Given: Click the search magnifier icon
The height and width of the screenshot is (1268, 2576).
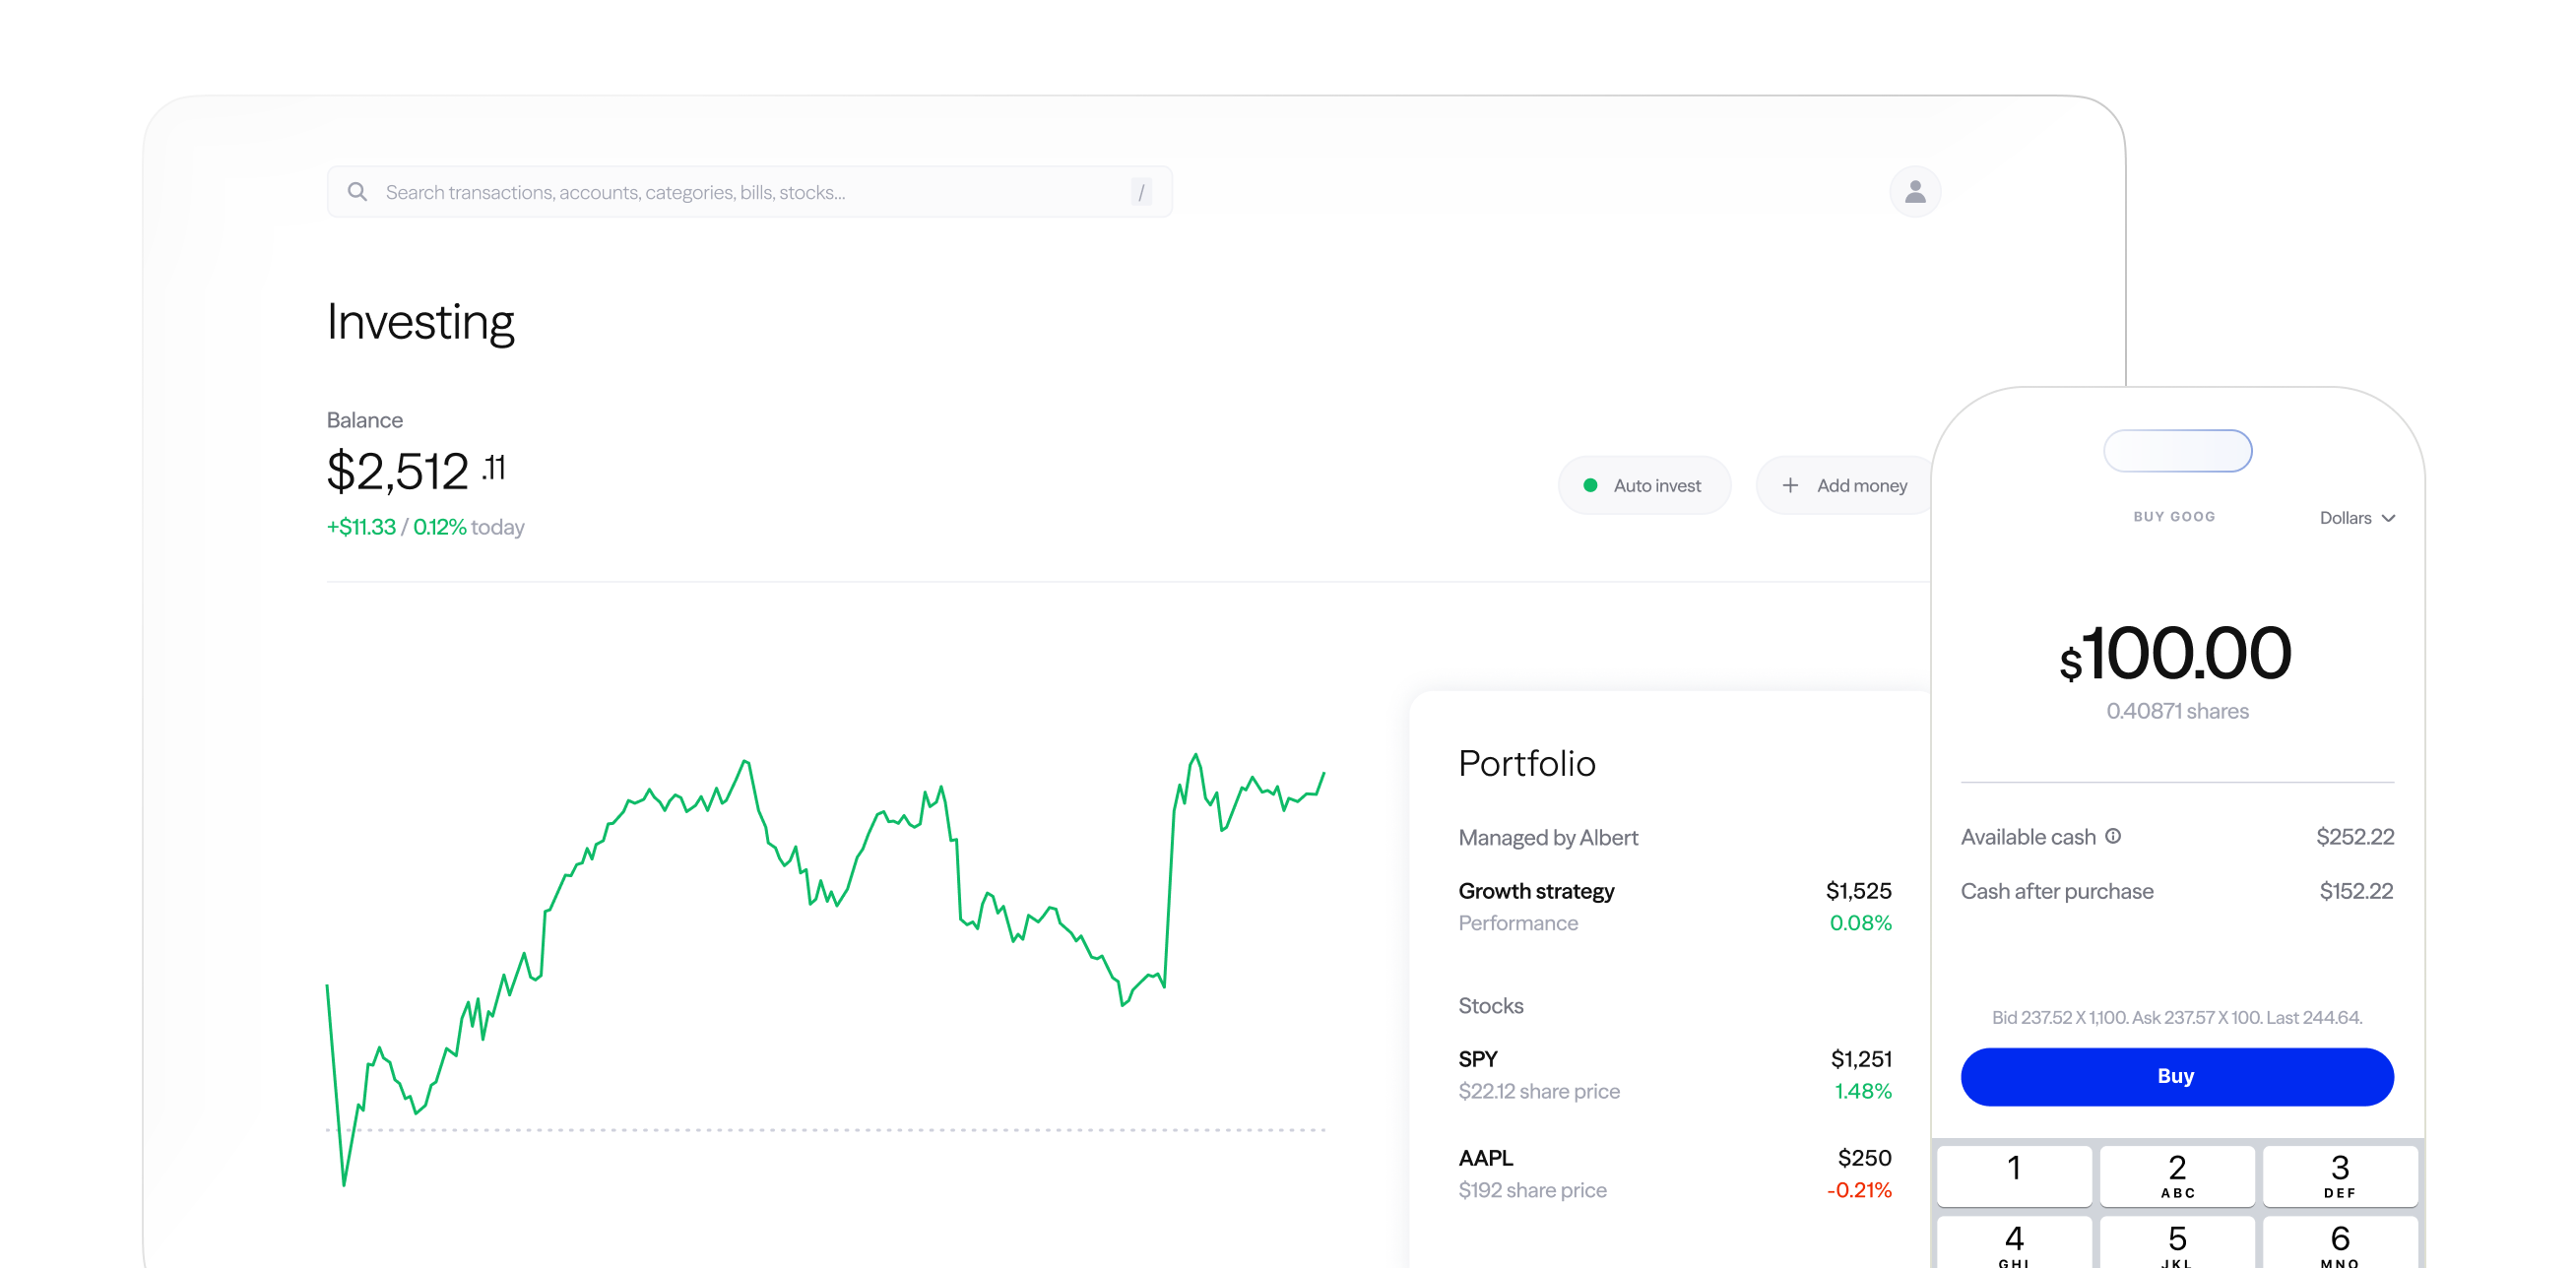Looking at the screenshot, I should point(357,191).
